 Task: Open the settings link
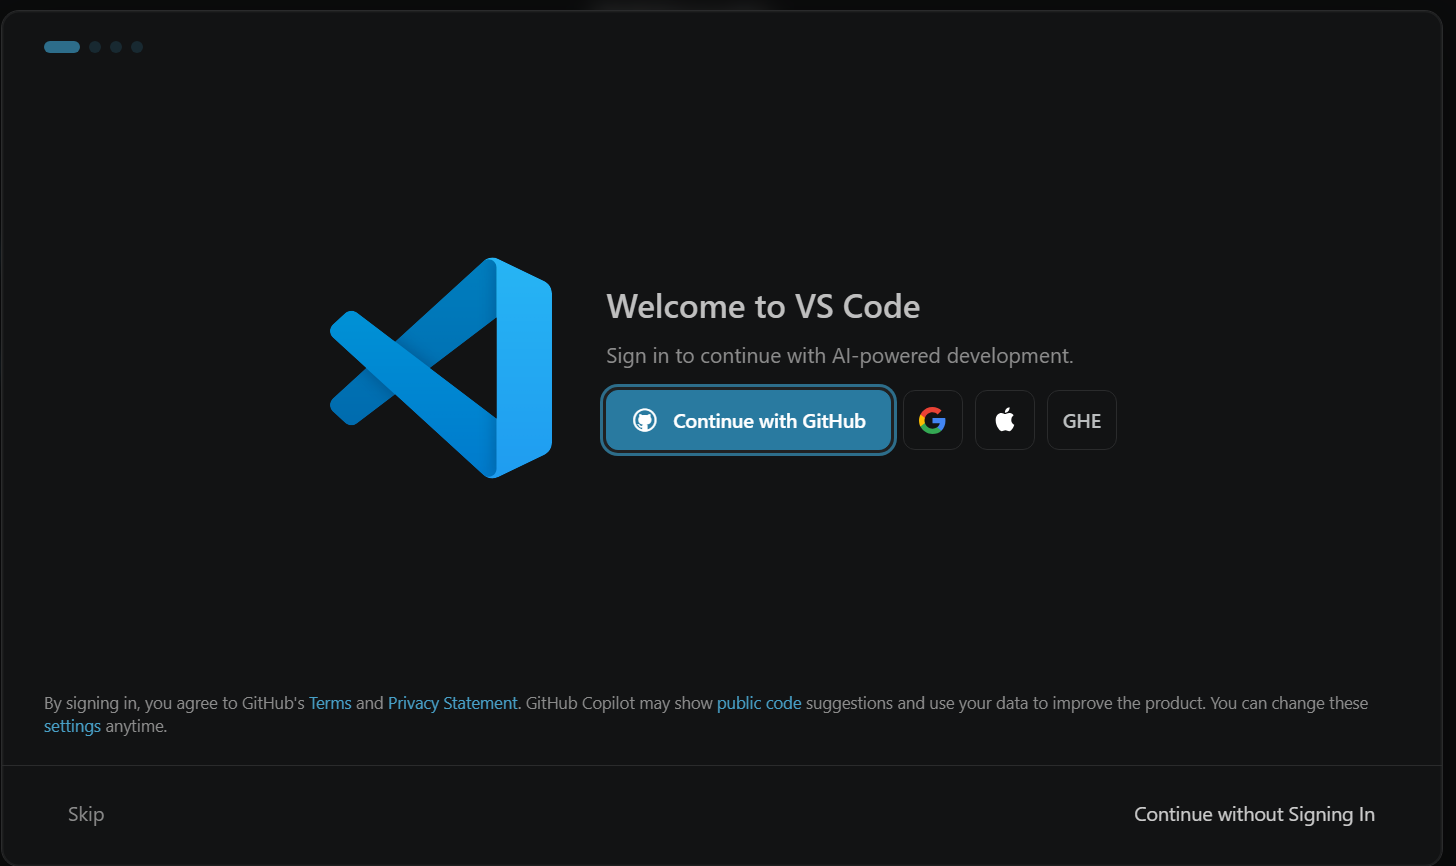click(x=72, y=726)
